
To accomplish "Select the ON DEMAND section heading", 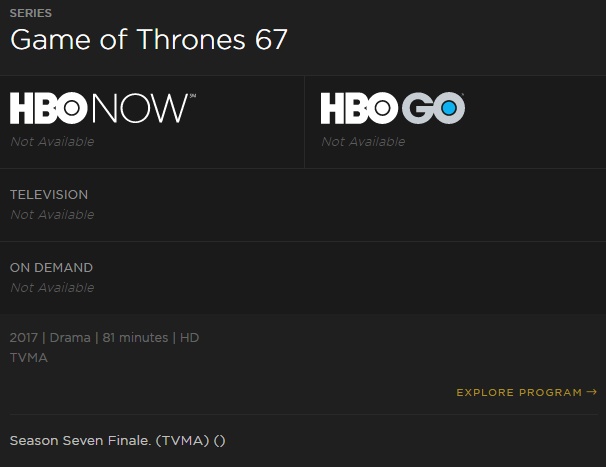I will point(51,268).
